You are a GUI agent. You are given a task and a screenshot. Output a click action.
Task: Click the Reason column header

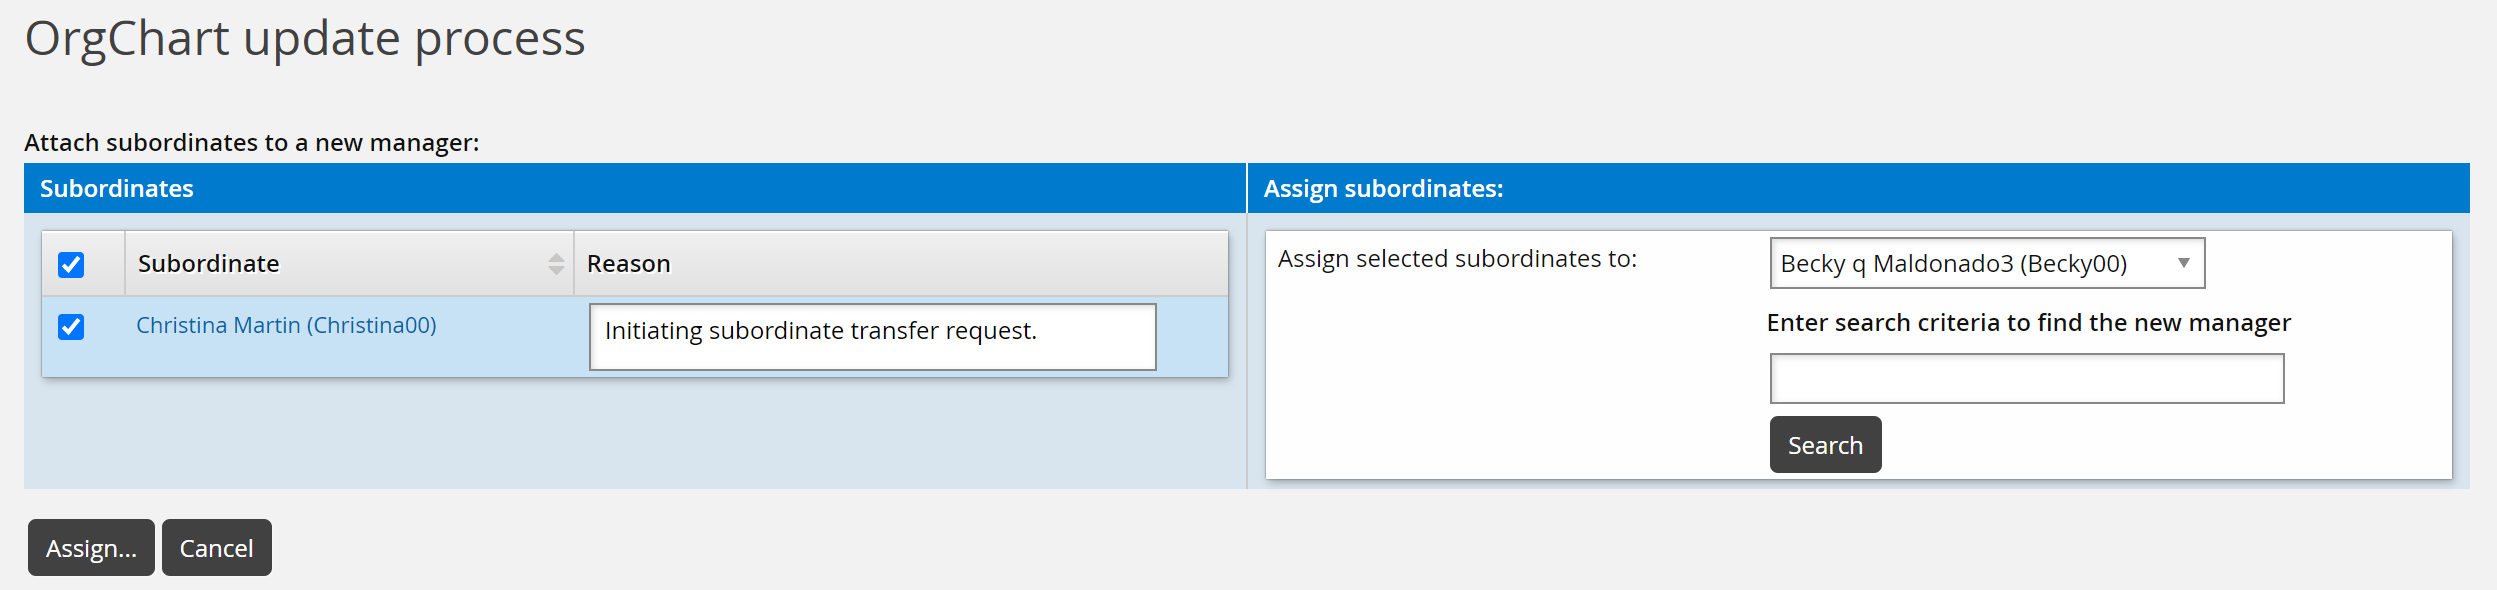click(629, 264)
